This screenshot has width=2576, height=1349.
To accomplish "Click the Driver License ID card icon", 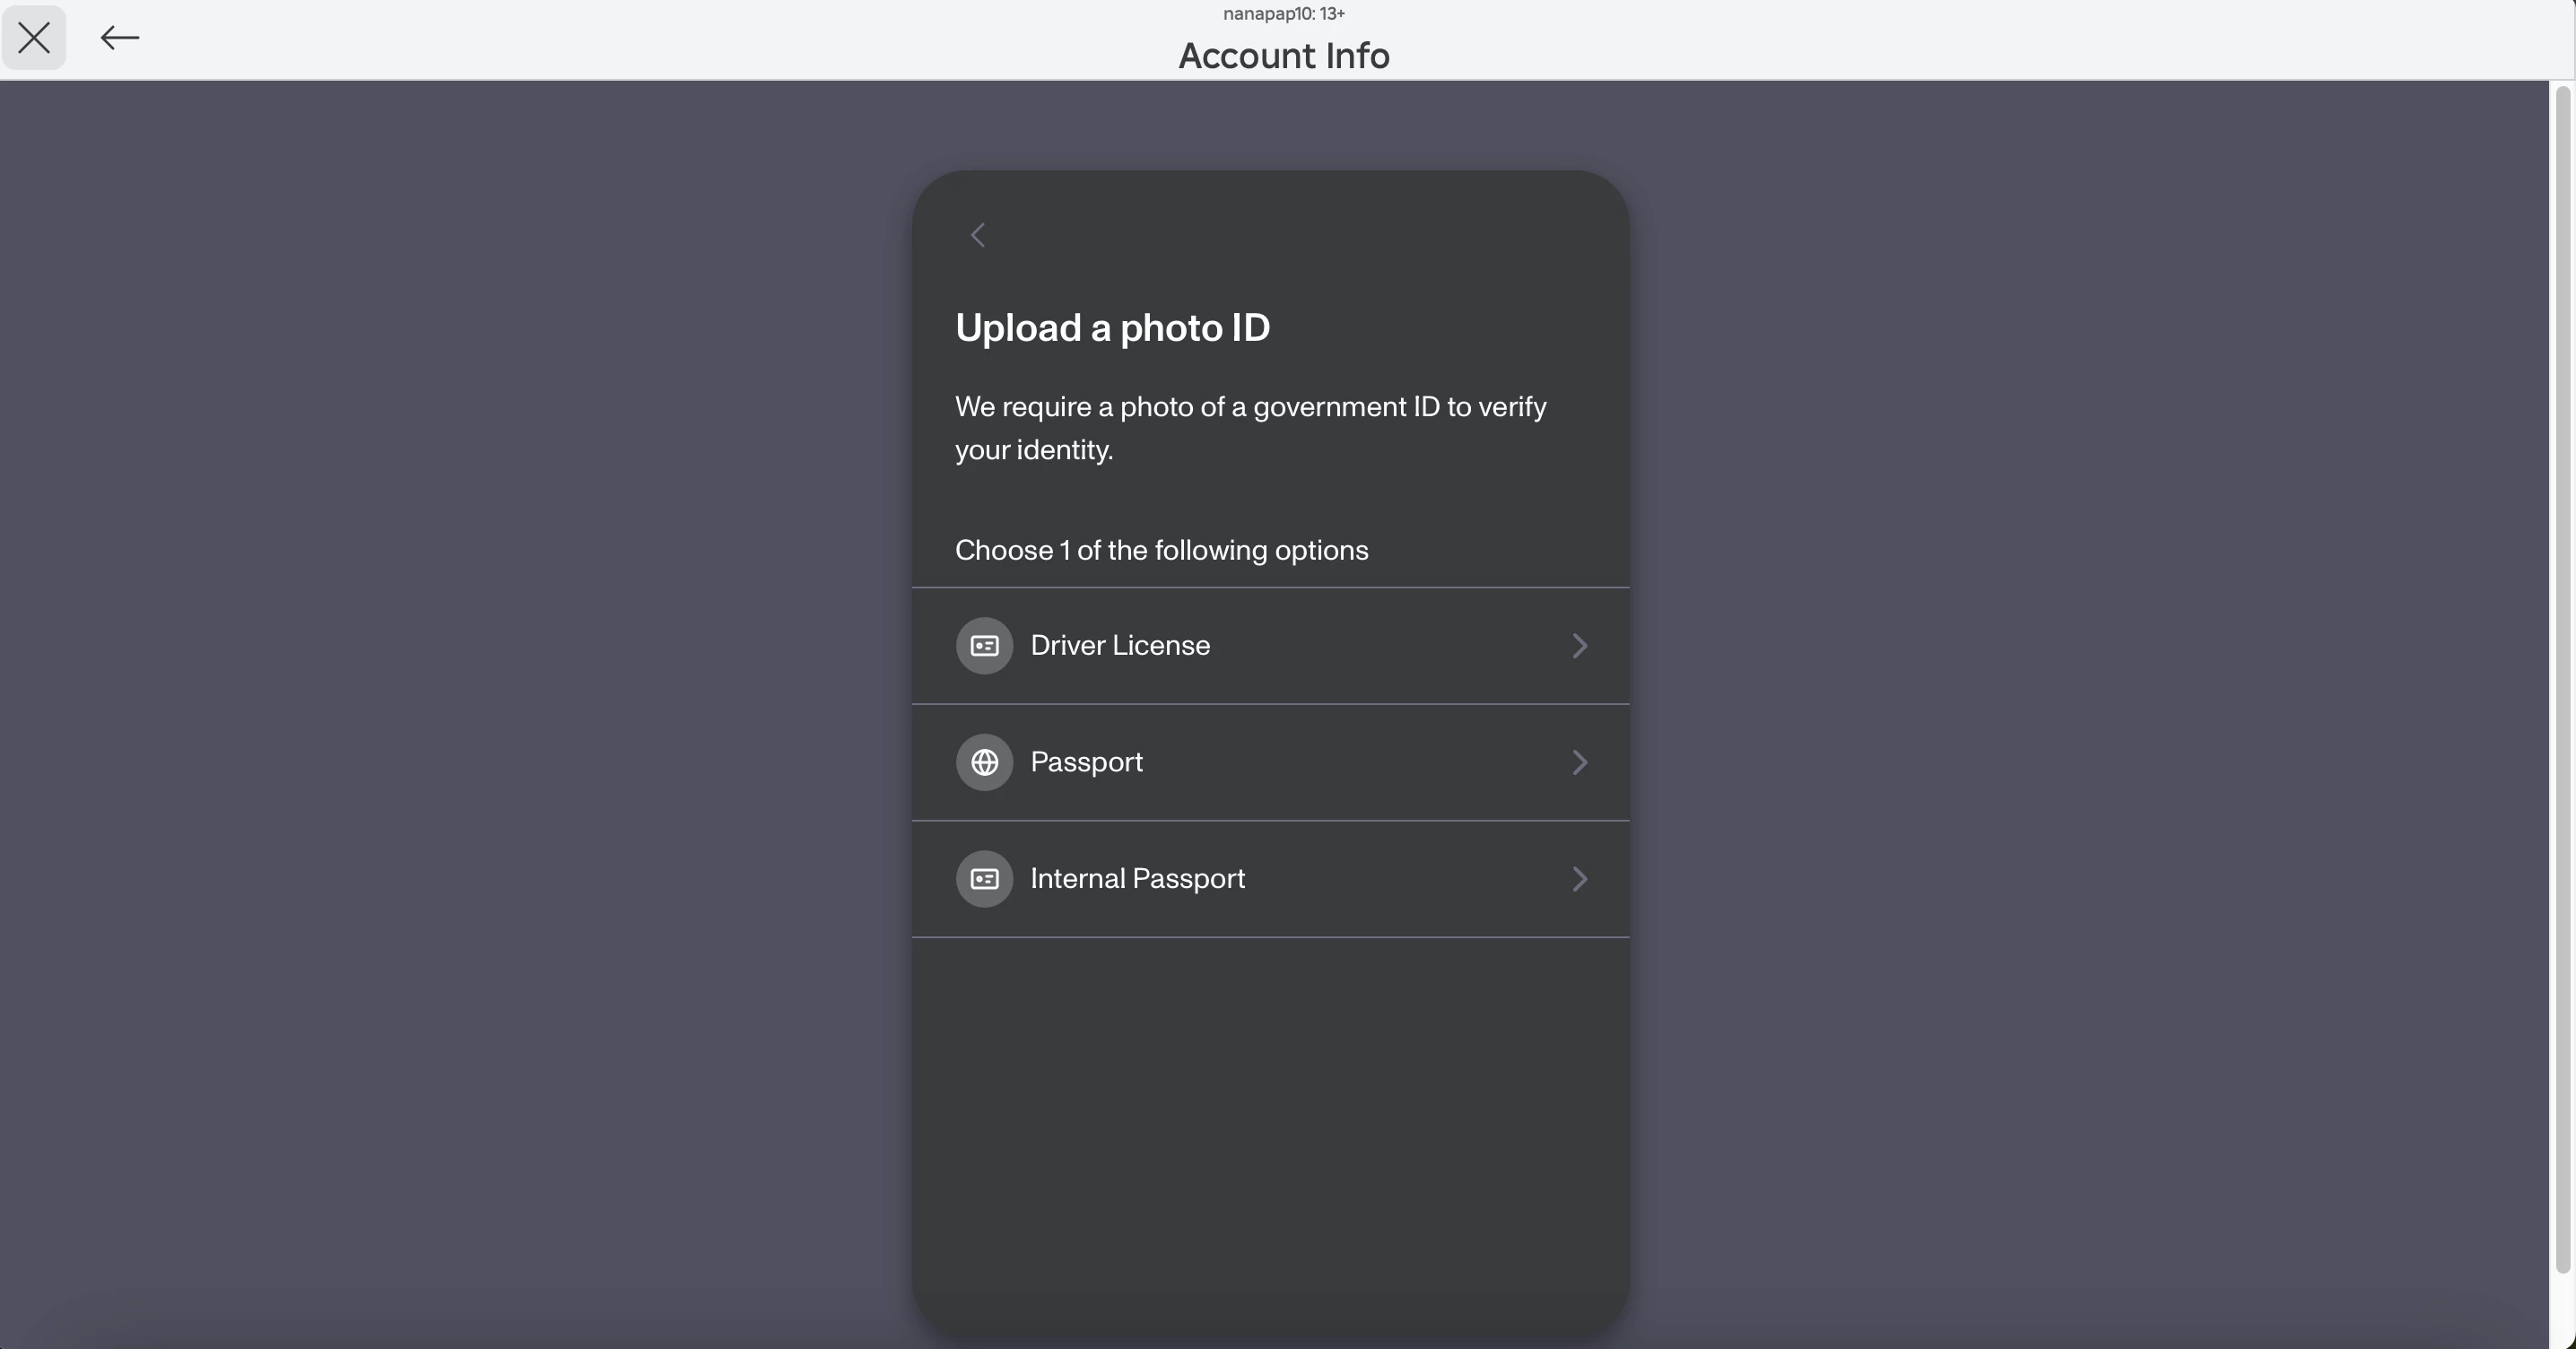I will [984, 646].
